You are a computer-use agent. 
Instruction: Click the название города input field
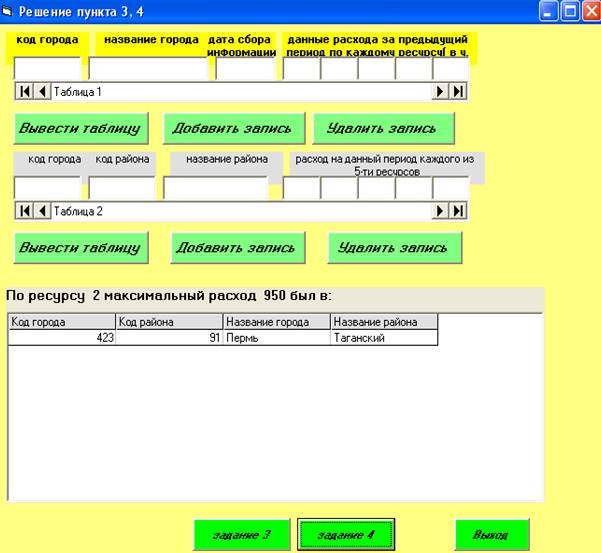tap(148, 68)
